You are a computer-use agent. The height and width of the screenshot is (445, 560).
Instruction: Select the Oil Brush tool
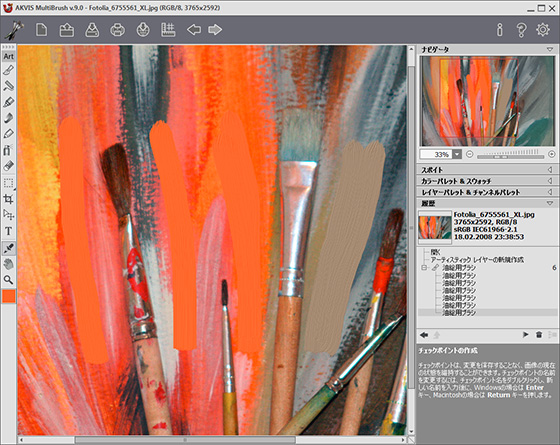tap(9, 70)
